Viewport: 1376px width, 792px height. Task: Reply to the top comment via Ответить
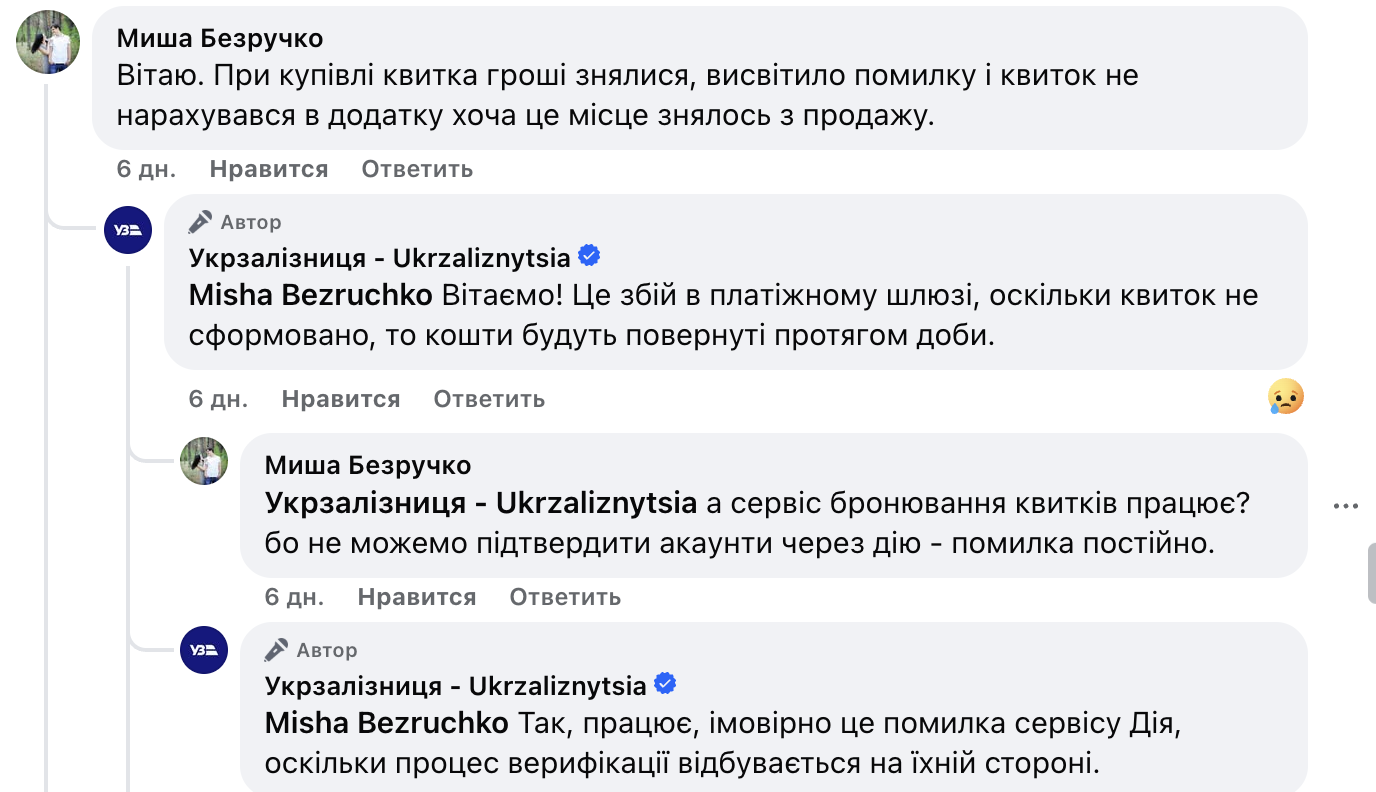[x=417, y=169]
